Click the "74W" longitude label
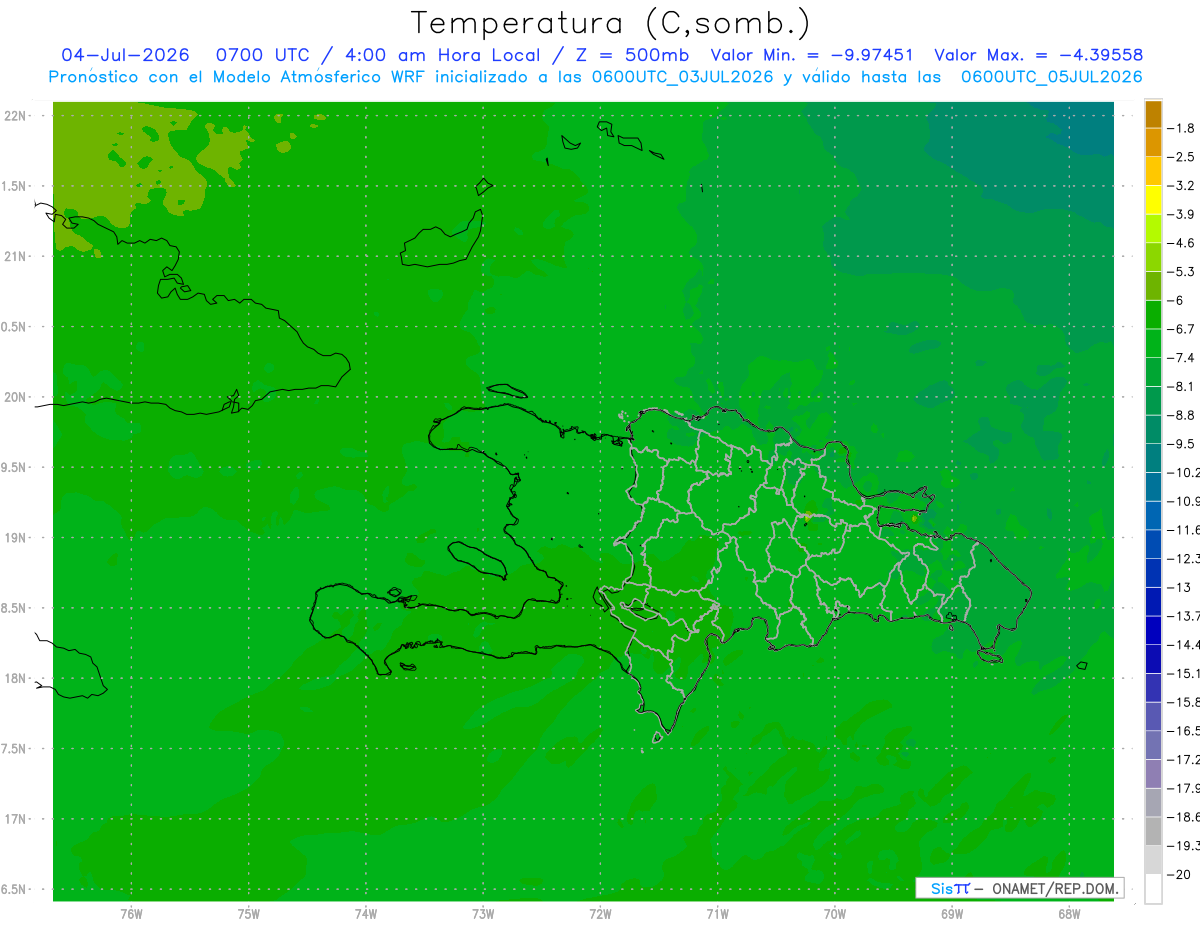Viewport: 1200px width, 927px height. [x=366, y=914]
